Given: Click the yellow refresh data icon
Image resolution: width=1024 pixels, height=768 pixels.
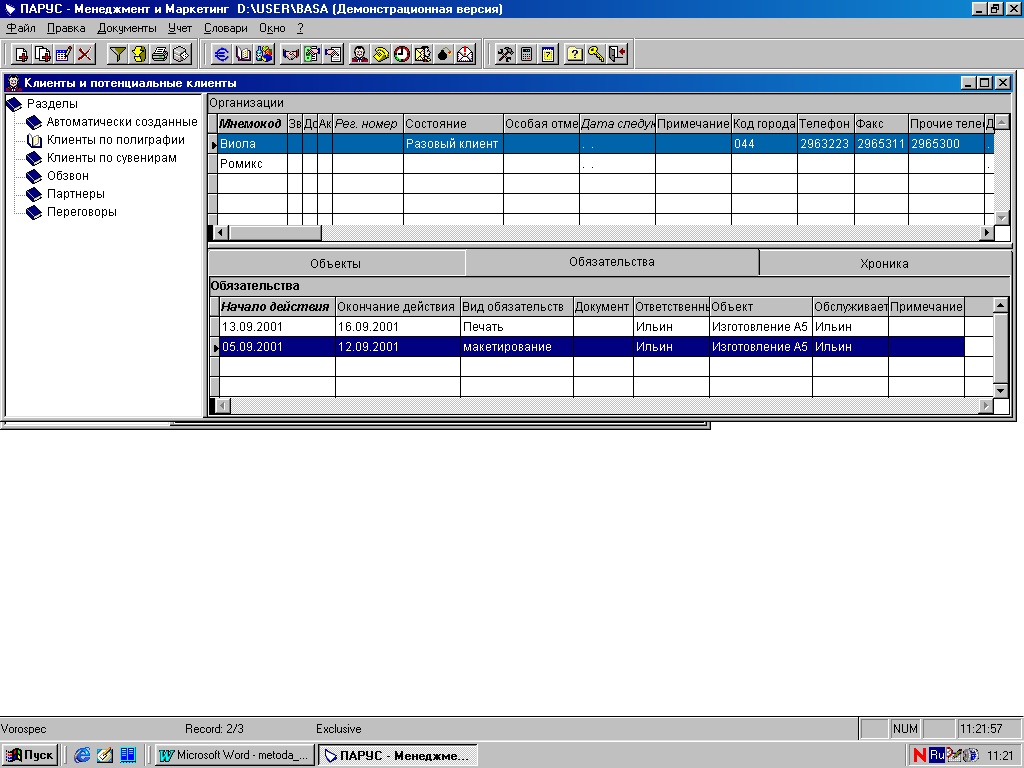Looking at the screenshot, I should click(x=138, y=54).
